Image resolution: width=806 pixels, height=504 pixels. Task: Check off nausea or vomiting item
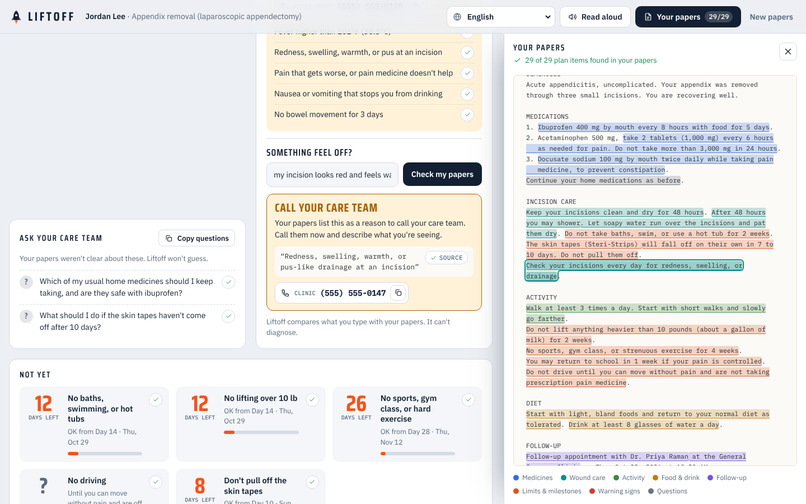click(x=467, y=94)
